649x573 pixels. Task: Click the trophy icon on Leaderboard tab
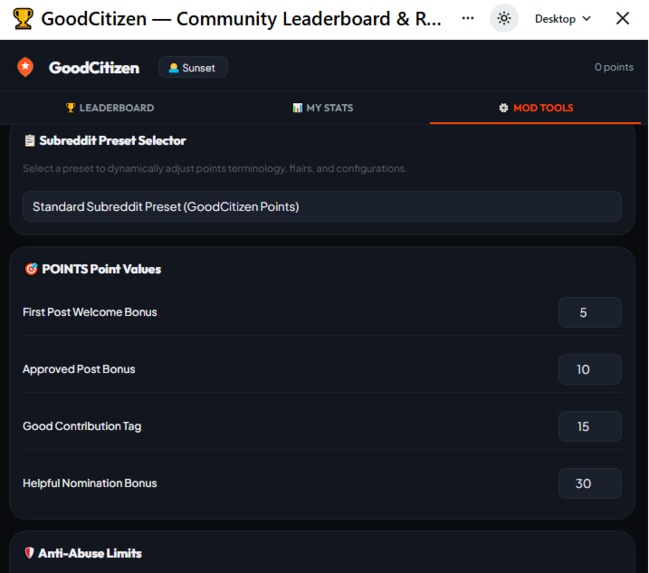[70, 108]
